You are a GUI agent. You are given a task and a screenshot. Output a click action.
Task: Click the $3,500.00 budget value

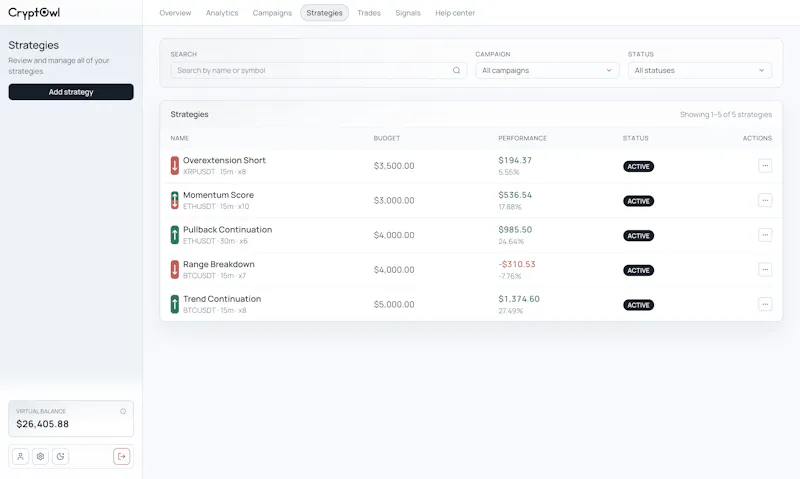[394, 166]
